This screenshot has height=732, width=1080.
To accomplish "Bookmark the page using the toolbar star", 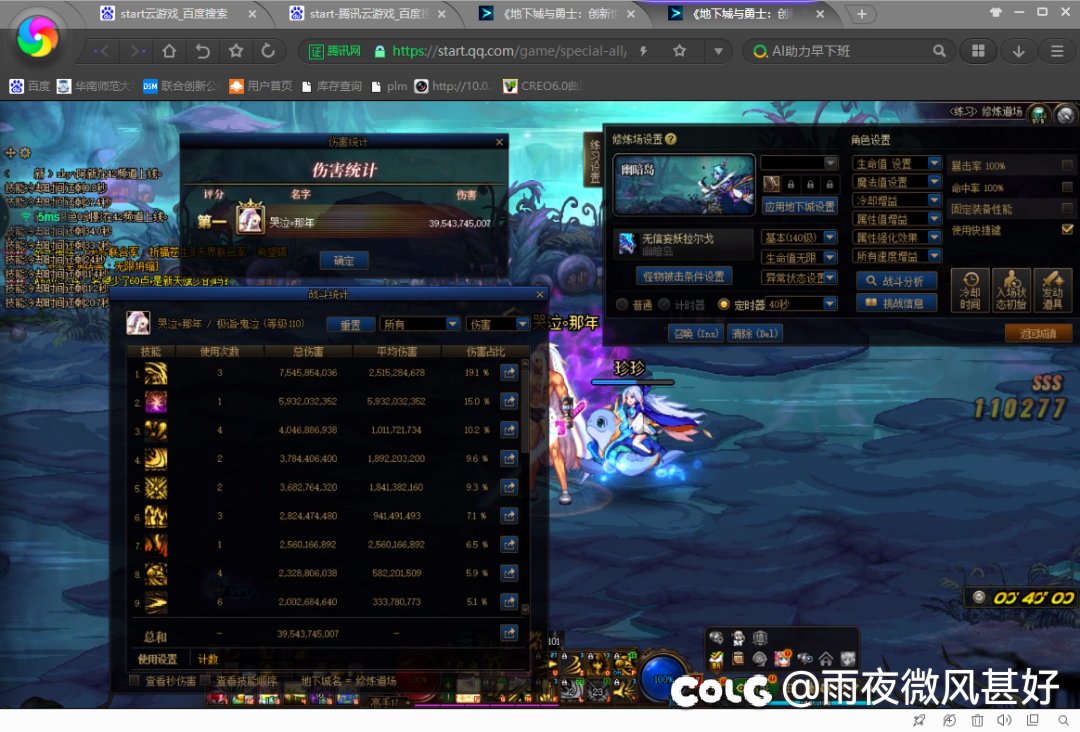I will (236, 51).
